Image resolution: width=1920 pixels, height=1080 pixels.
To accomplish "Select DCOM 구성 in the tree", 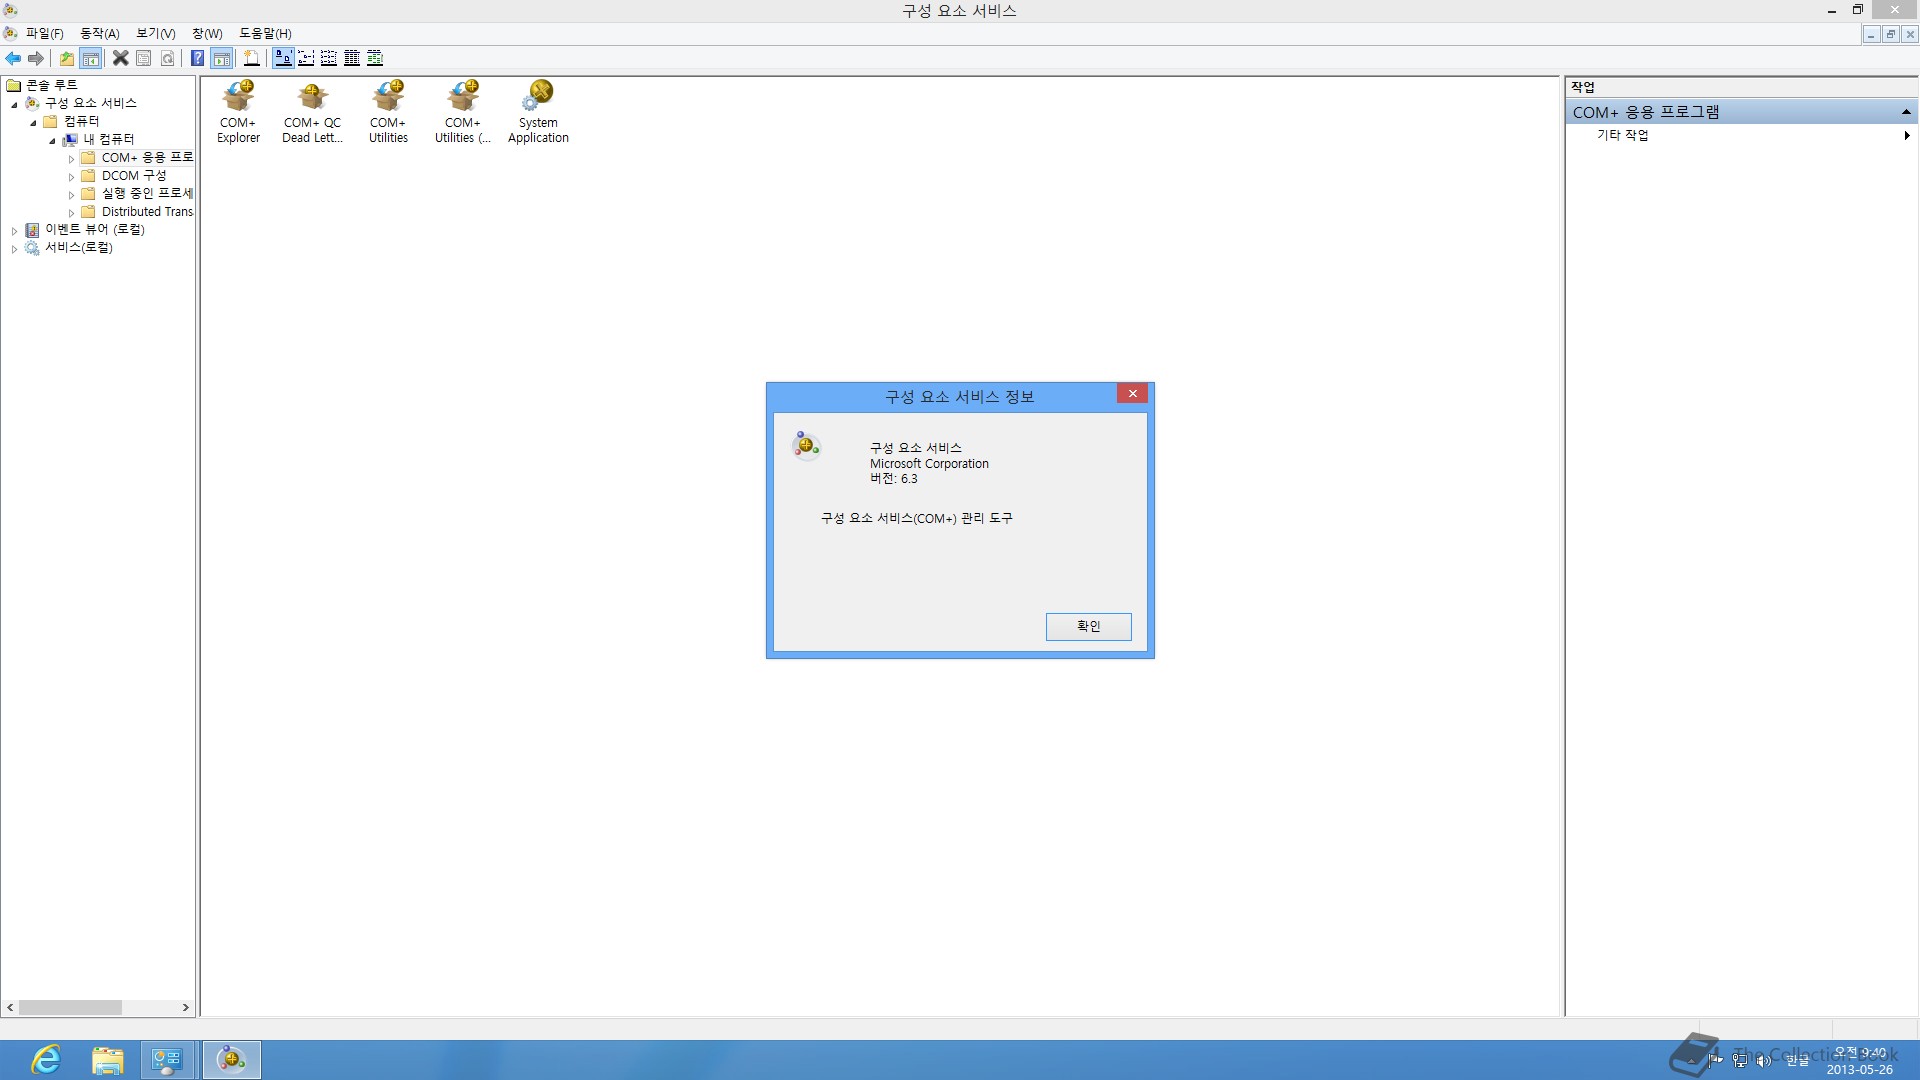I will click(x=134, y=175).
